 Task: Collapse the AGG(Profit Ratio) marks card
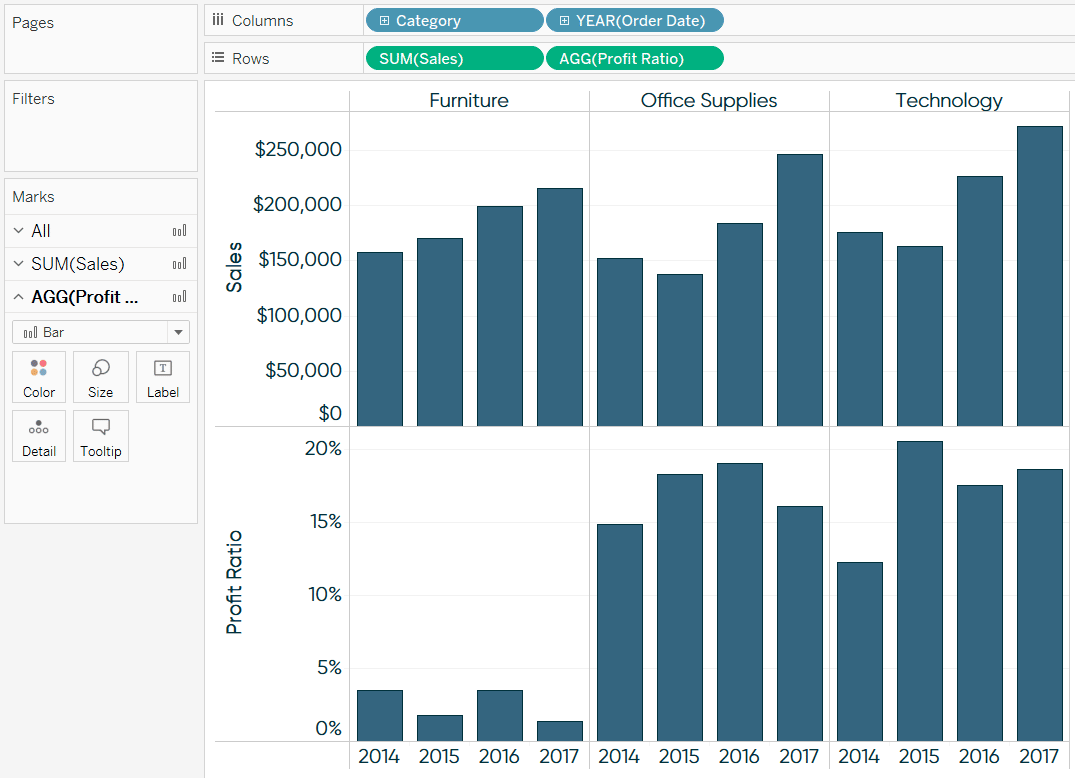coord(17,296)
